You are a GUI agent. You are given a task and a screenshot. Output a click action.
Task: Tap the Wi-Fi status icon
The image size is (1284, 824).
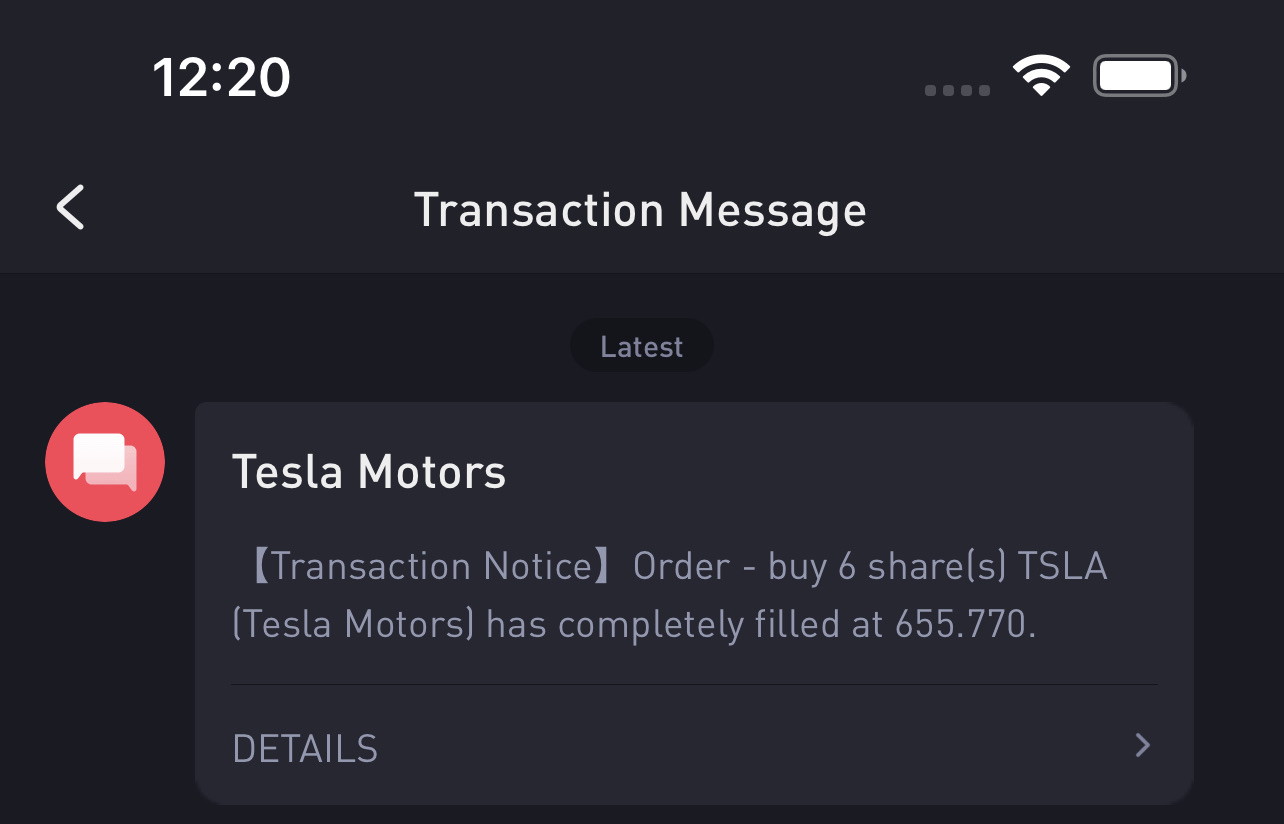click(x=1041, y=76)
